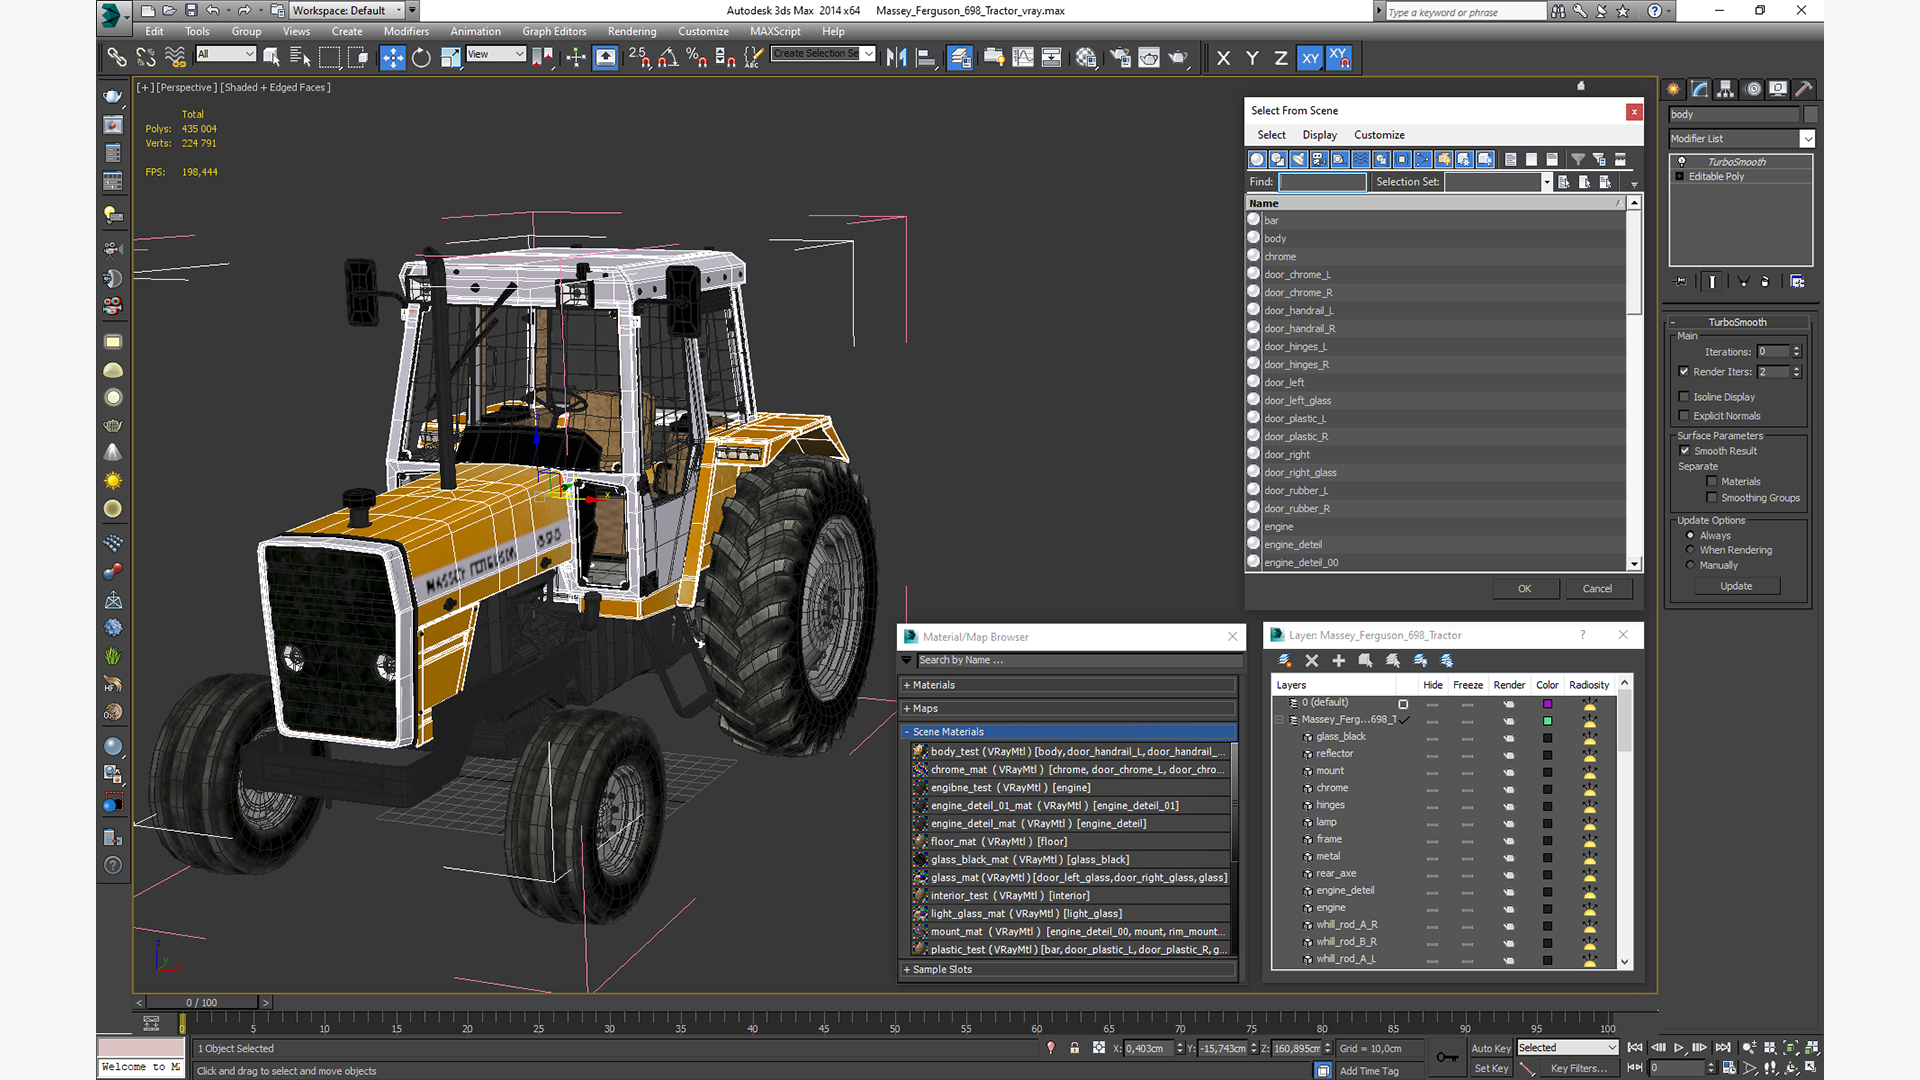Toggle Display Cameras filter in Select From Scene
Screen dimensions: 1920x1080
1319,160
